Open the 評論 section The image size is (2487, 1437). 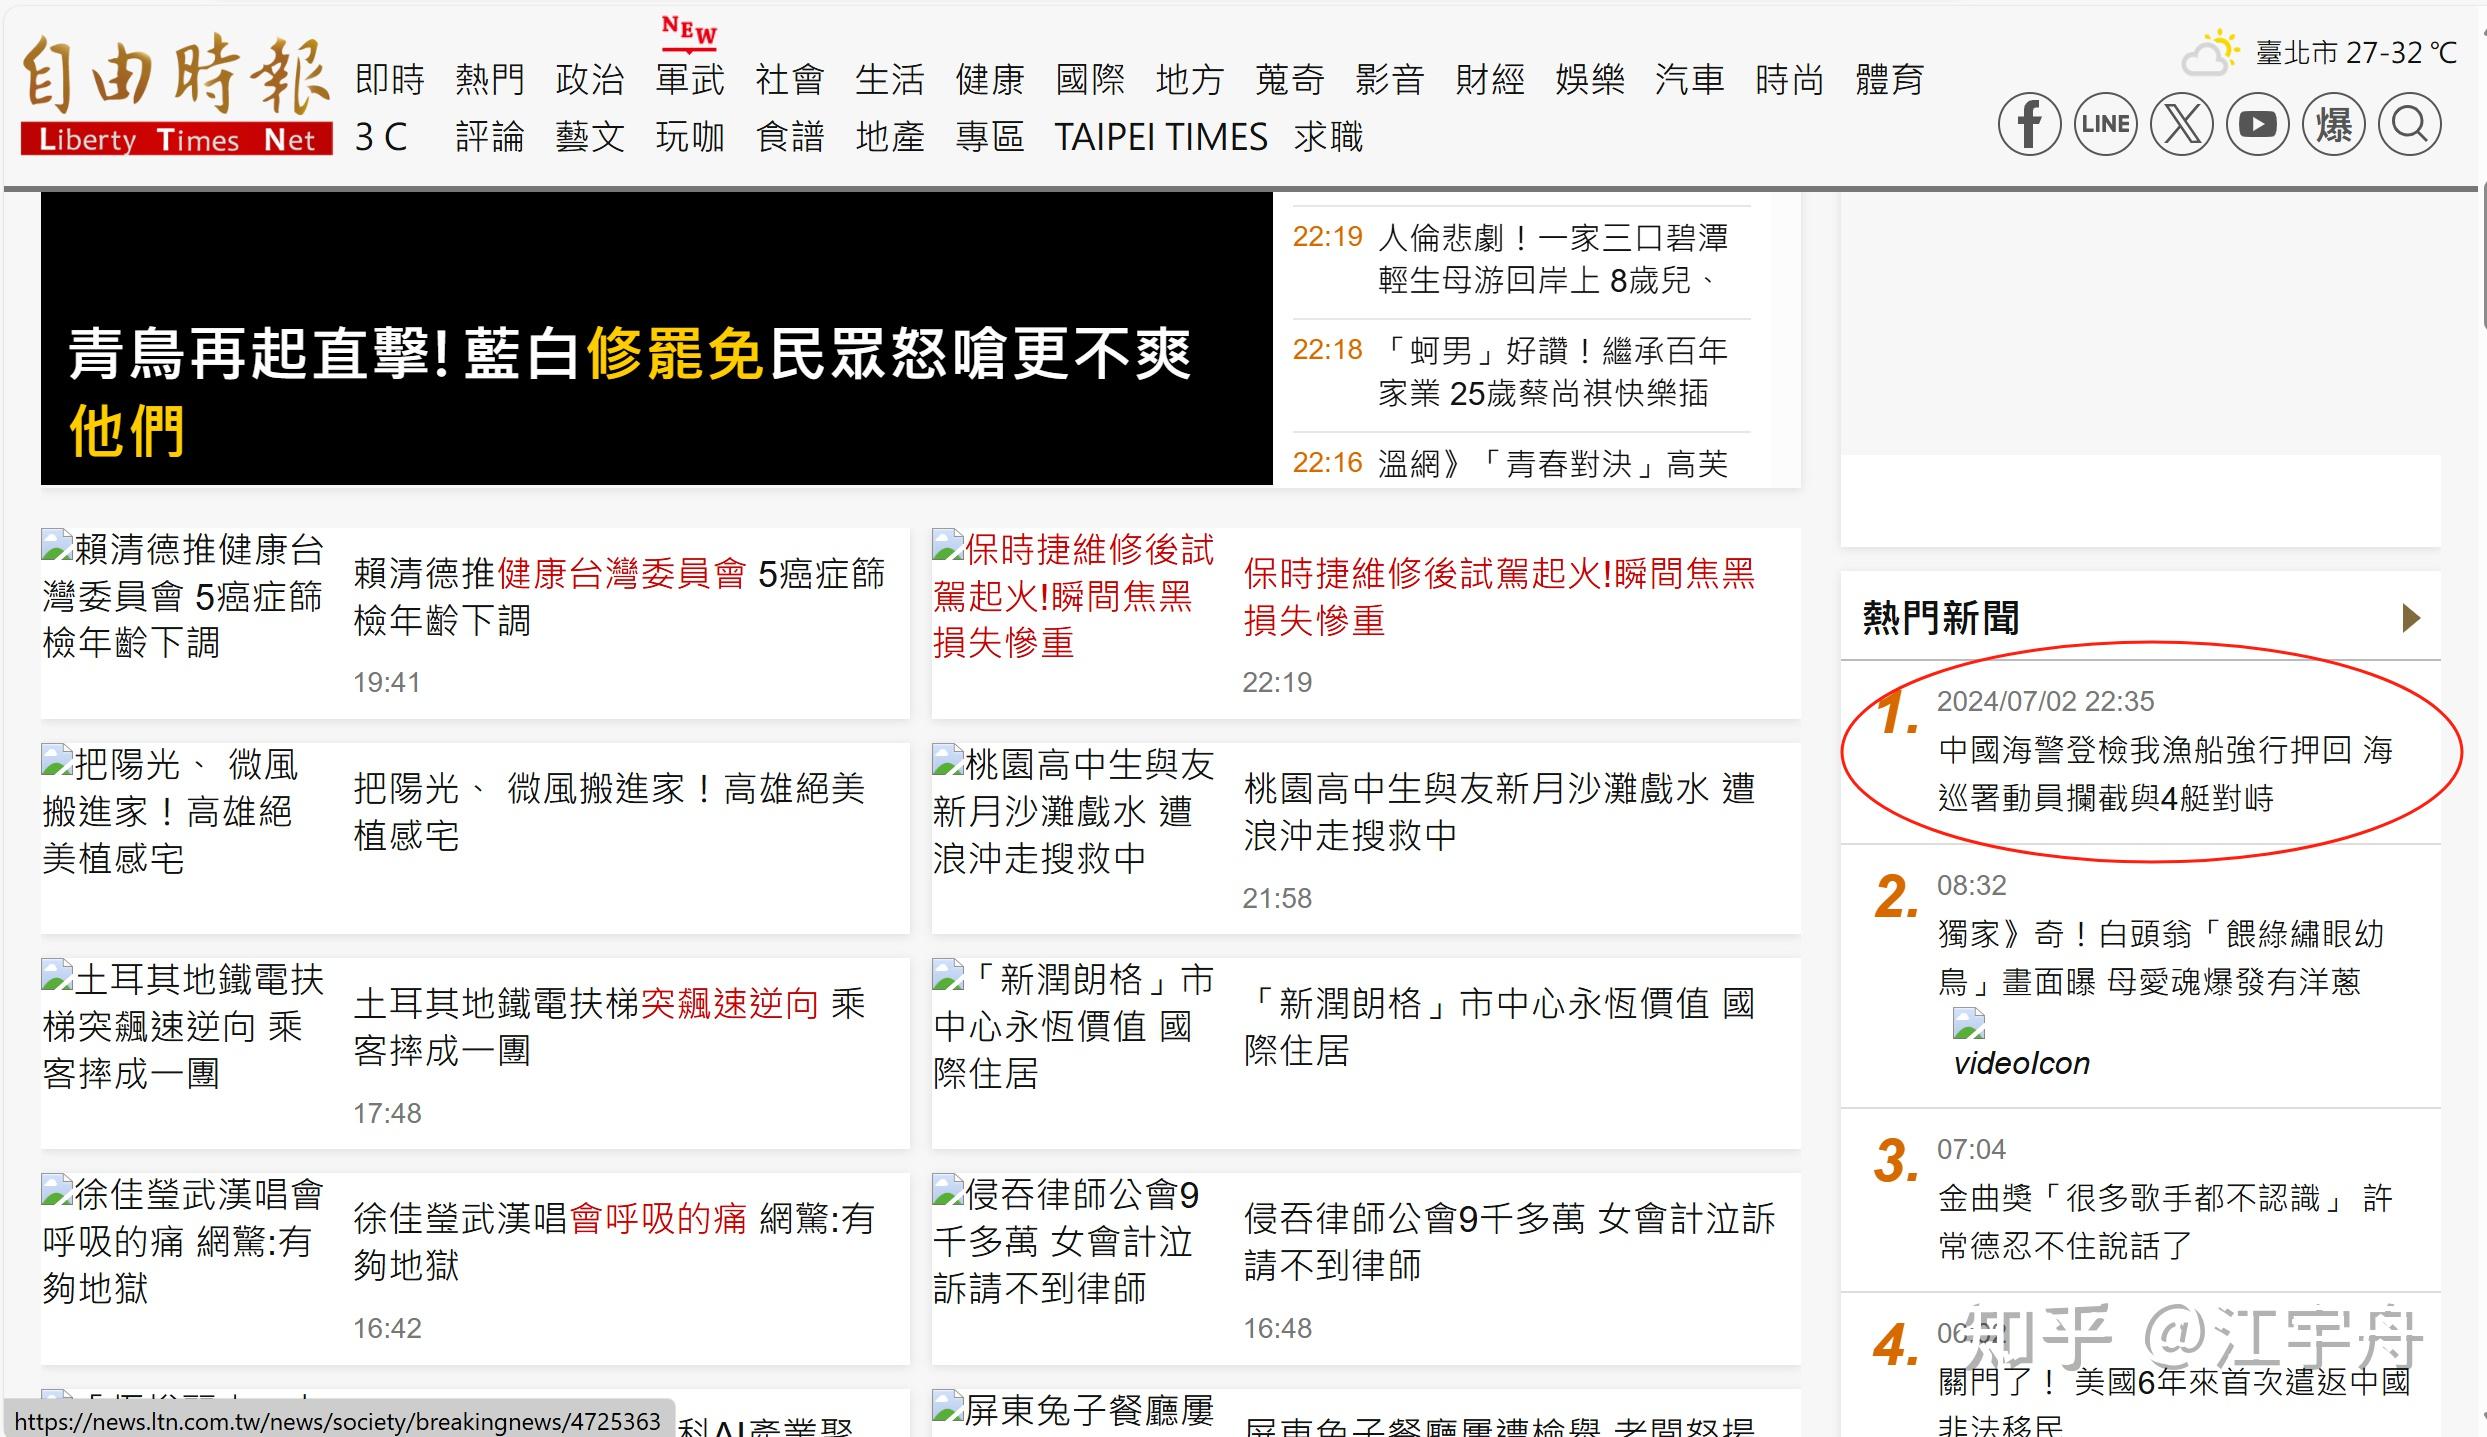point(490,137)
